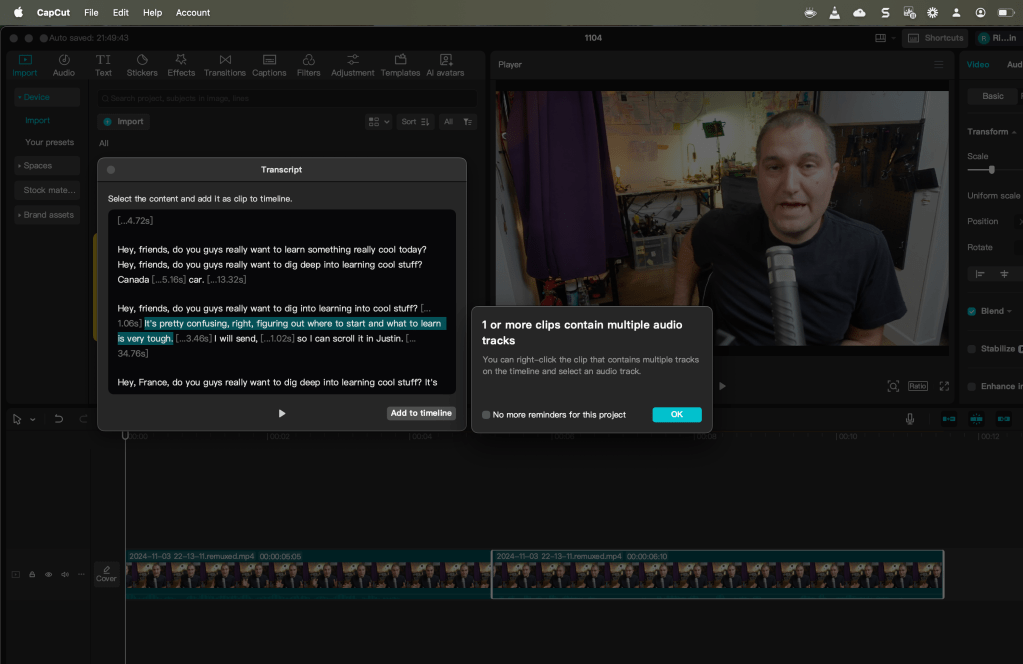Click the redo arrow in timeline toolbar
Viewport: 1023px width, 664px height.
(x=83, y=419)
